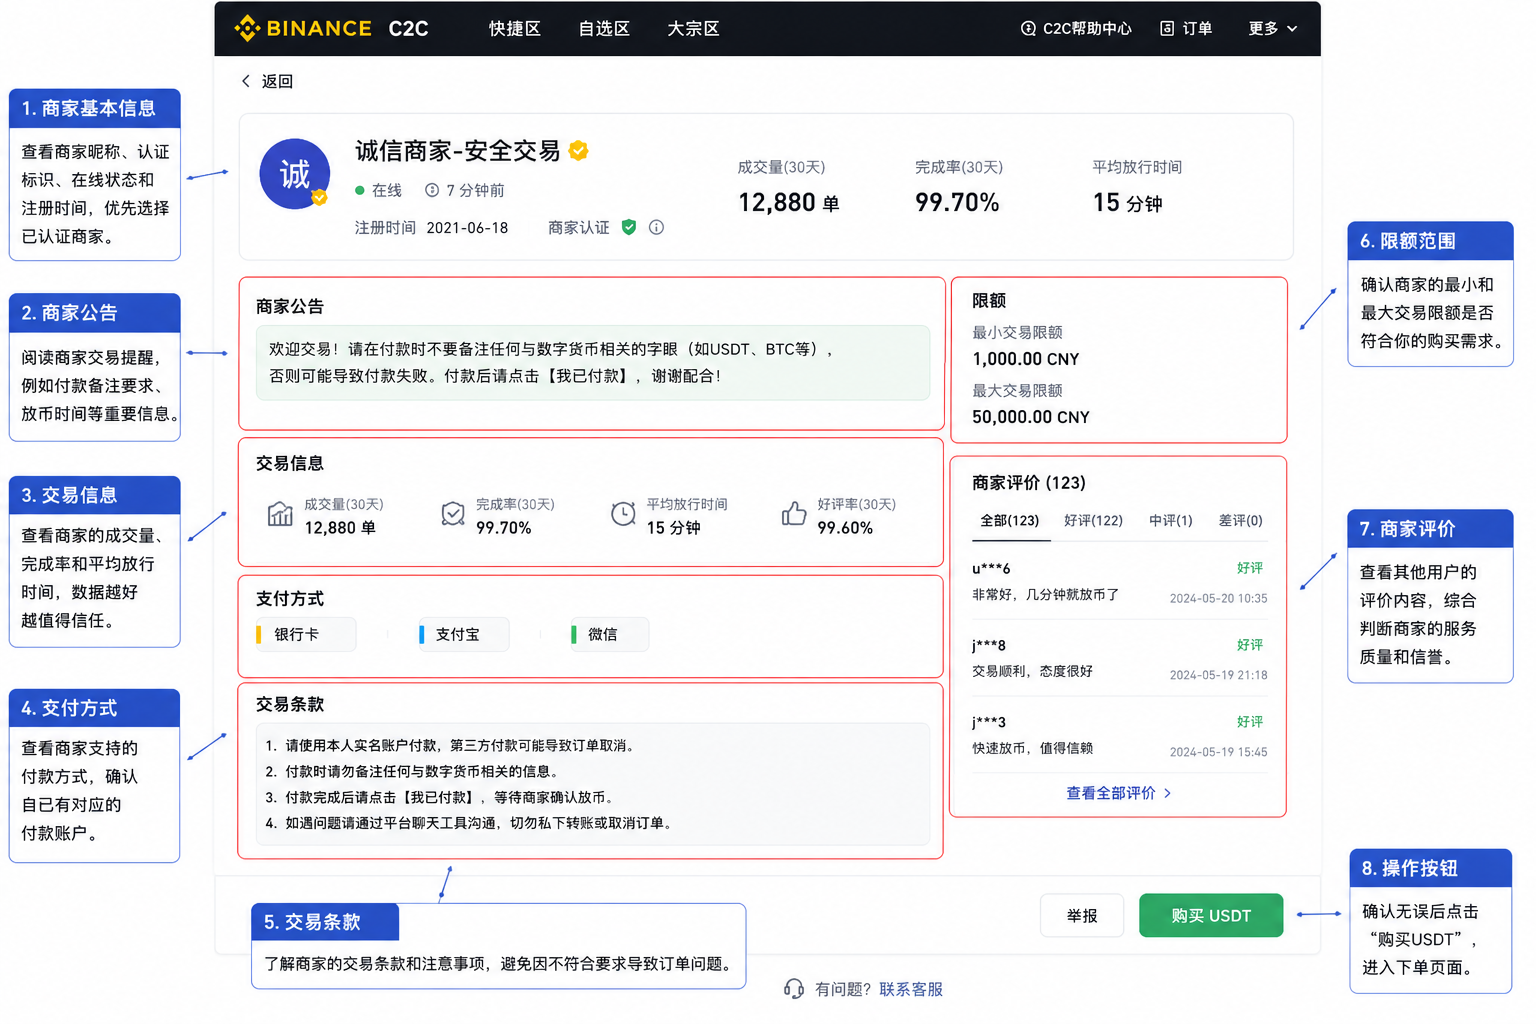Select the 差评(0) reviews tab
Screen dimensions: 1536x1024
pos(1240,520)
